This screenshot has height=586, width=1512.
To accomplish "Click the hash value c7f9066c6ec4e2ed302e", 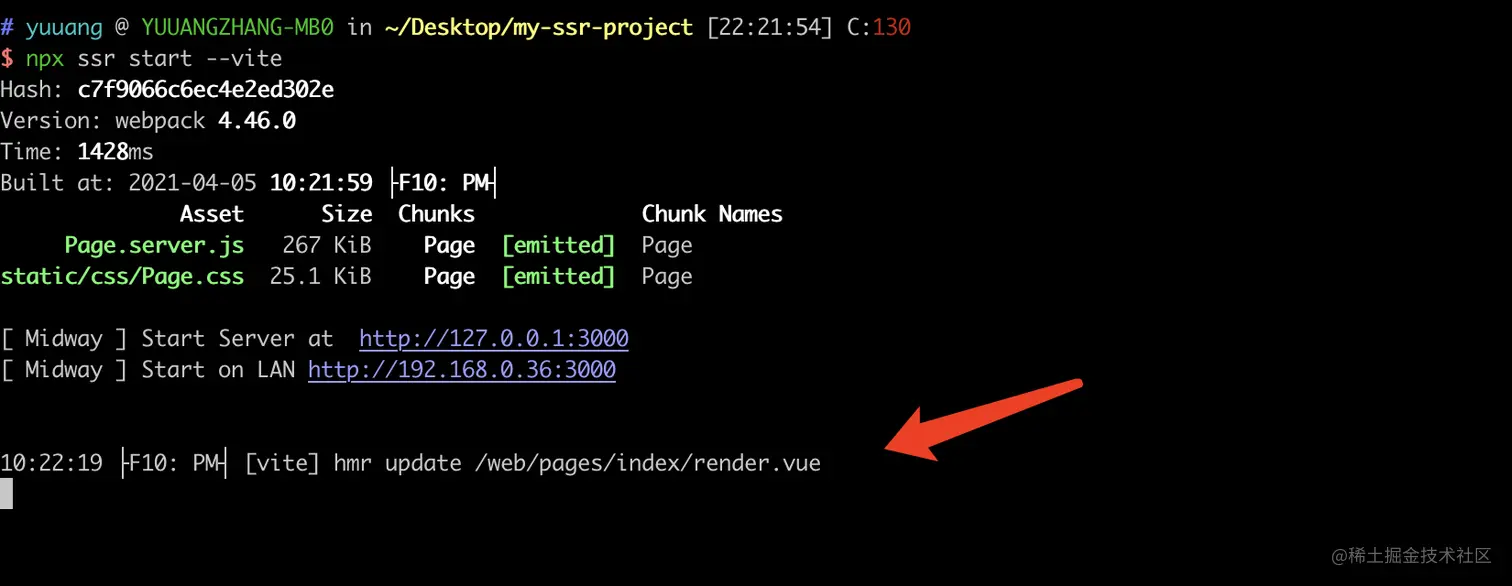I will tap(206, 90).
